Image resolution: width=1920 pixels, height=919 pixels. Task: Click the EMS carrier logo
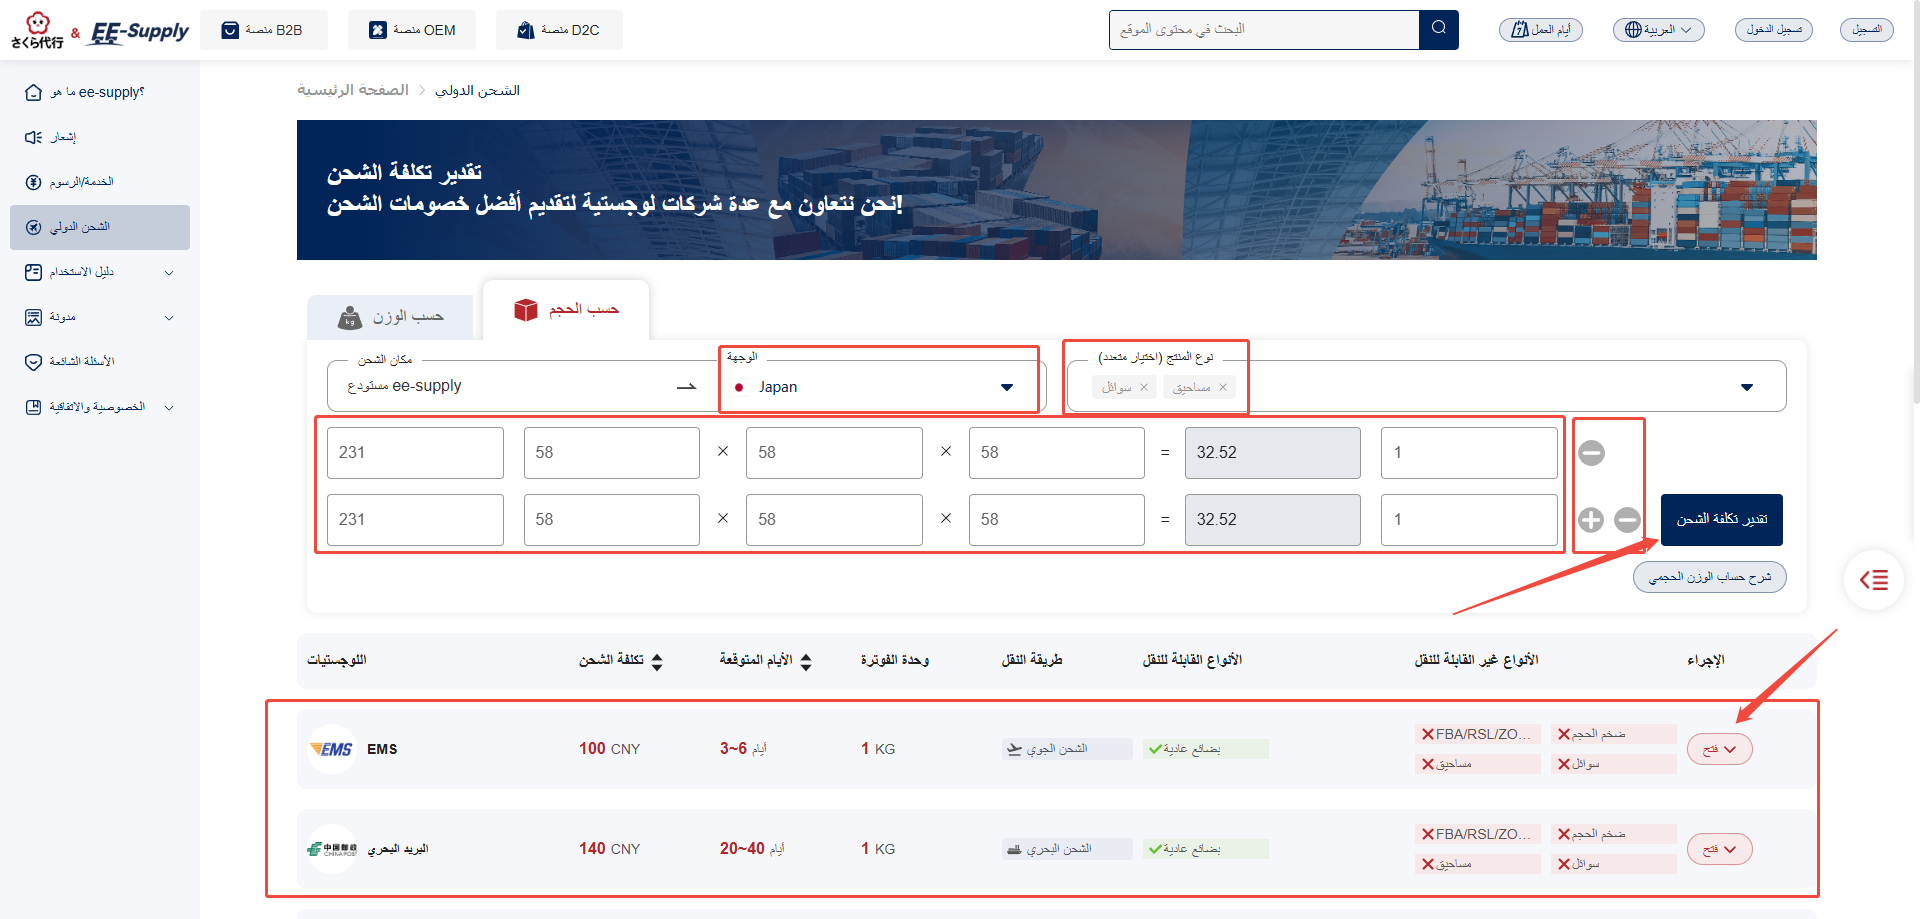point(332,749)
